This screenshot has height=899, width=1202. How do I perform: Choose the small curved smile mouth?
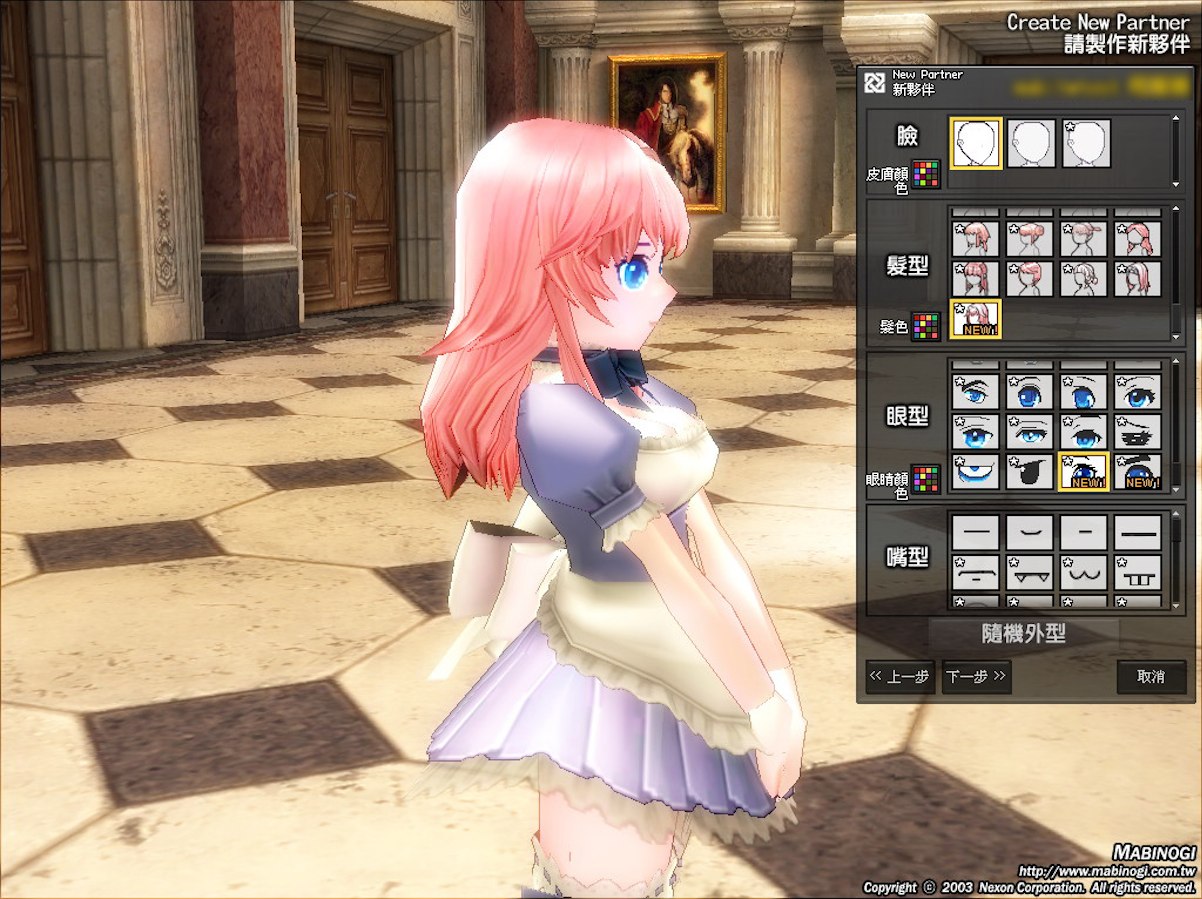(x=1030, y=532)
